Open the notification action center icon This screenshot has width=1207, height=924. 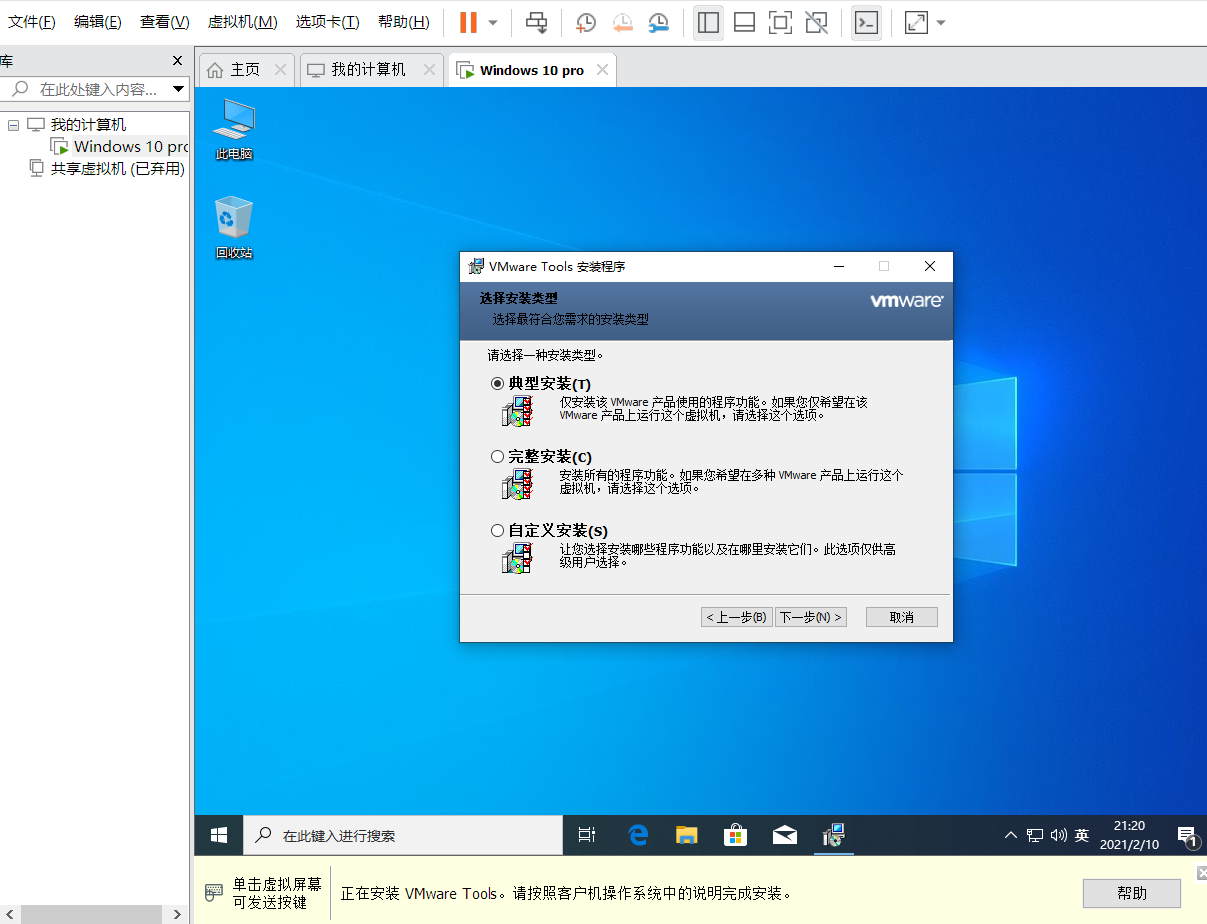pos(1187,835)
